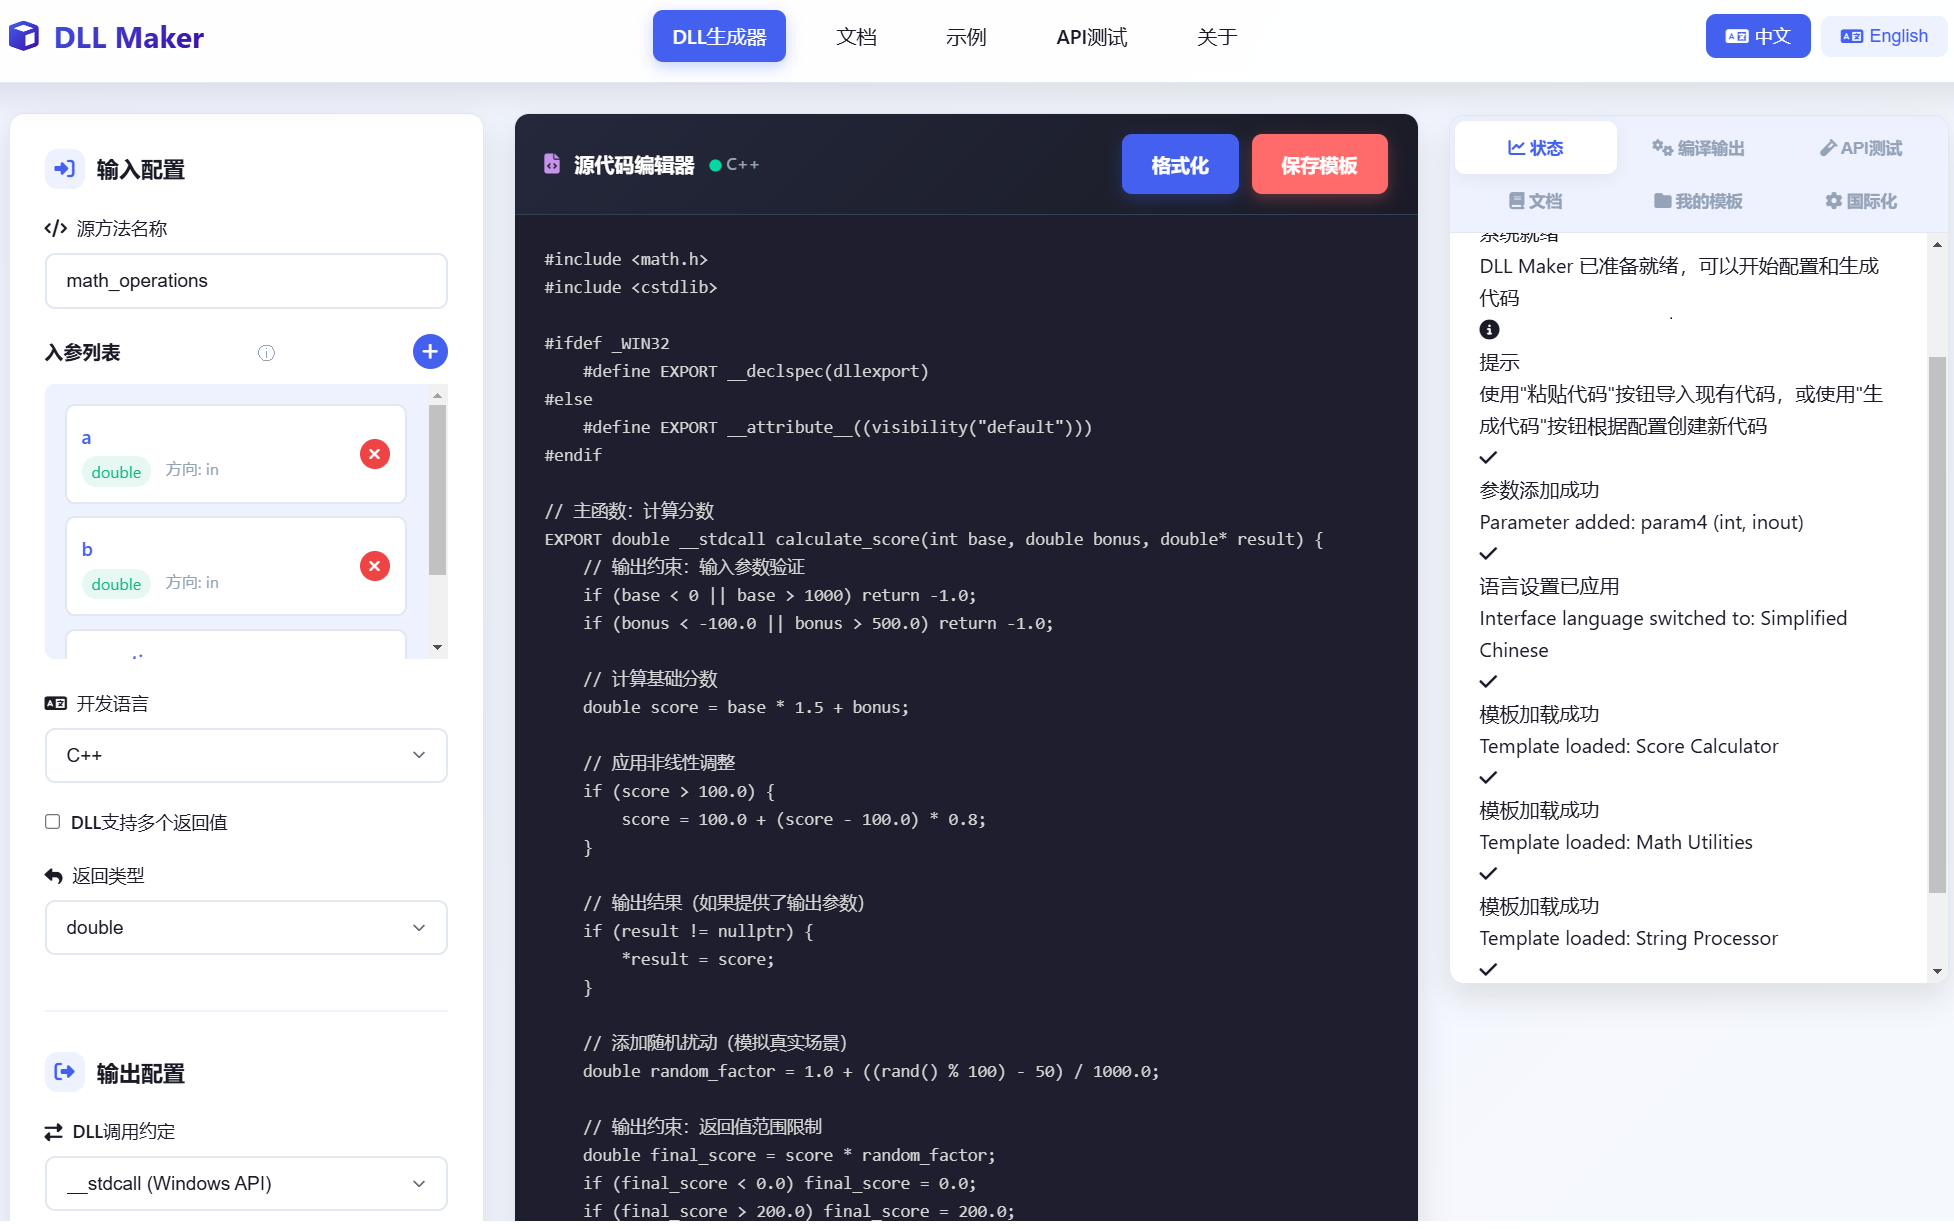
Task: Open 文档 in top navigation
Action: [856, 37]
